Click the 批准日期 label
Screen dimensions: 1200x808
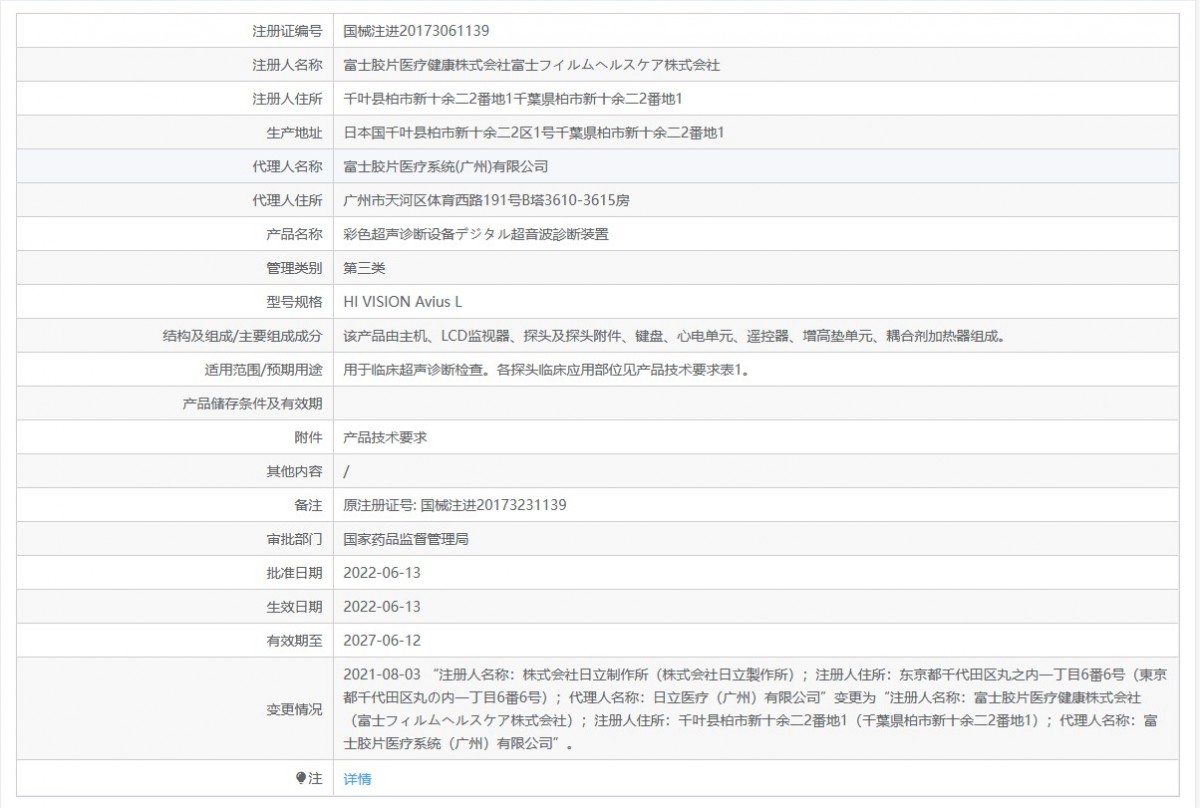pos(294,573)
